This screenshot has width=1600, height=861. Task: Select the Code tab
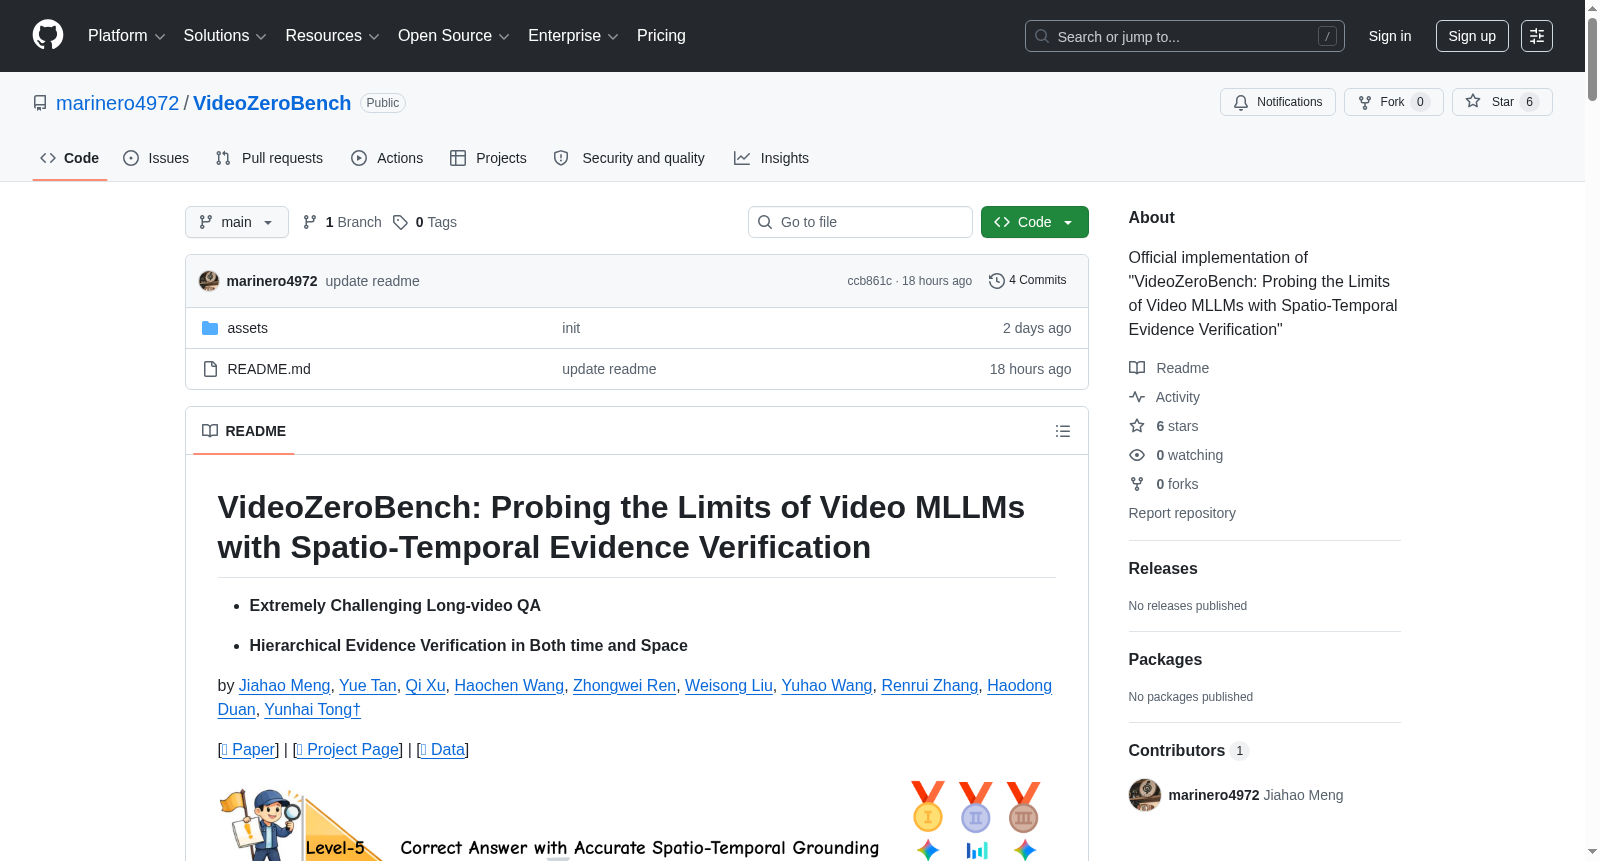point(70,158)
